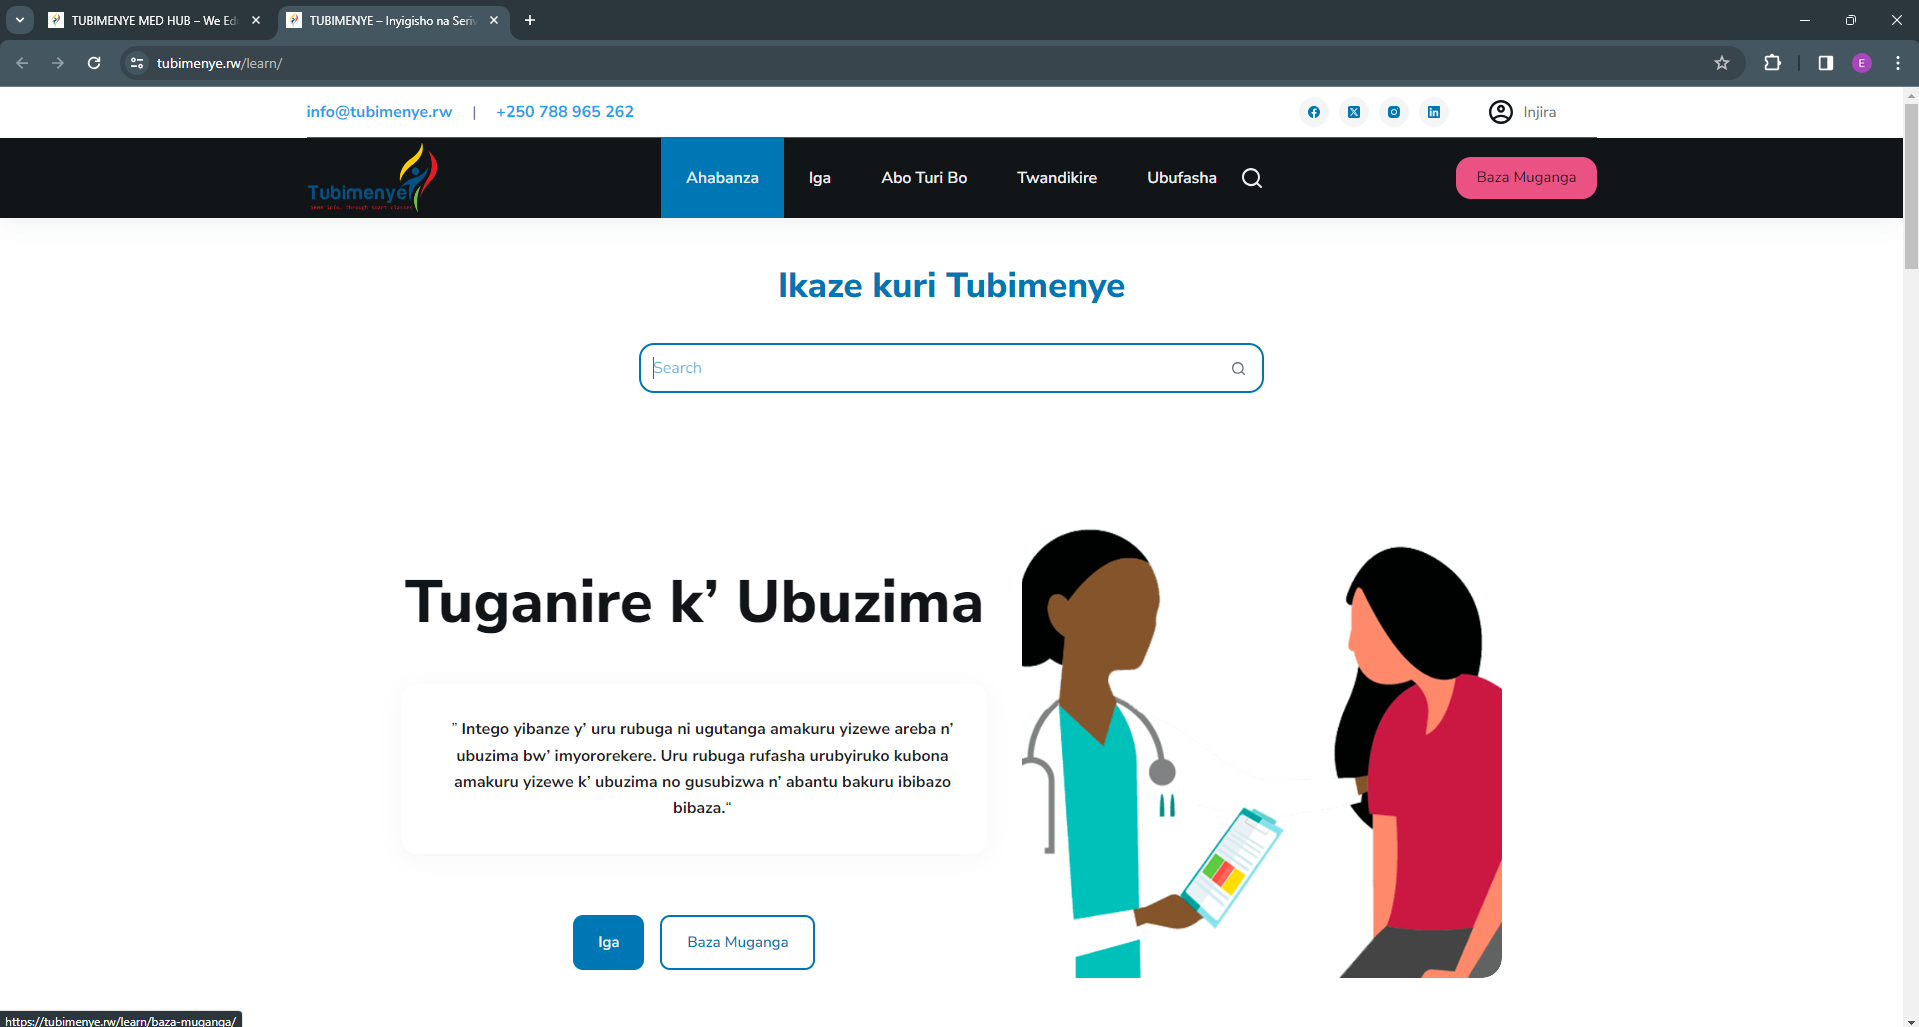Click the scrollbar down arrow
1919x1027 pixels.
1911,1020
